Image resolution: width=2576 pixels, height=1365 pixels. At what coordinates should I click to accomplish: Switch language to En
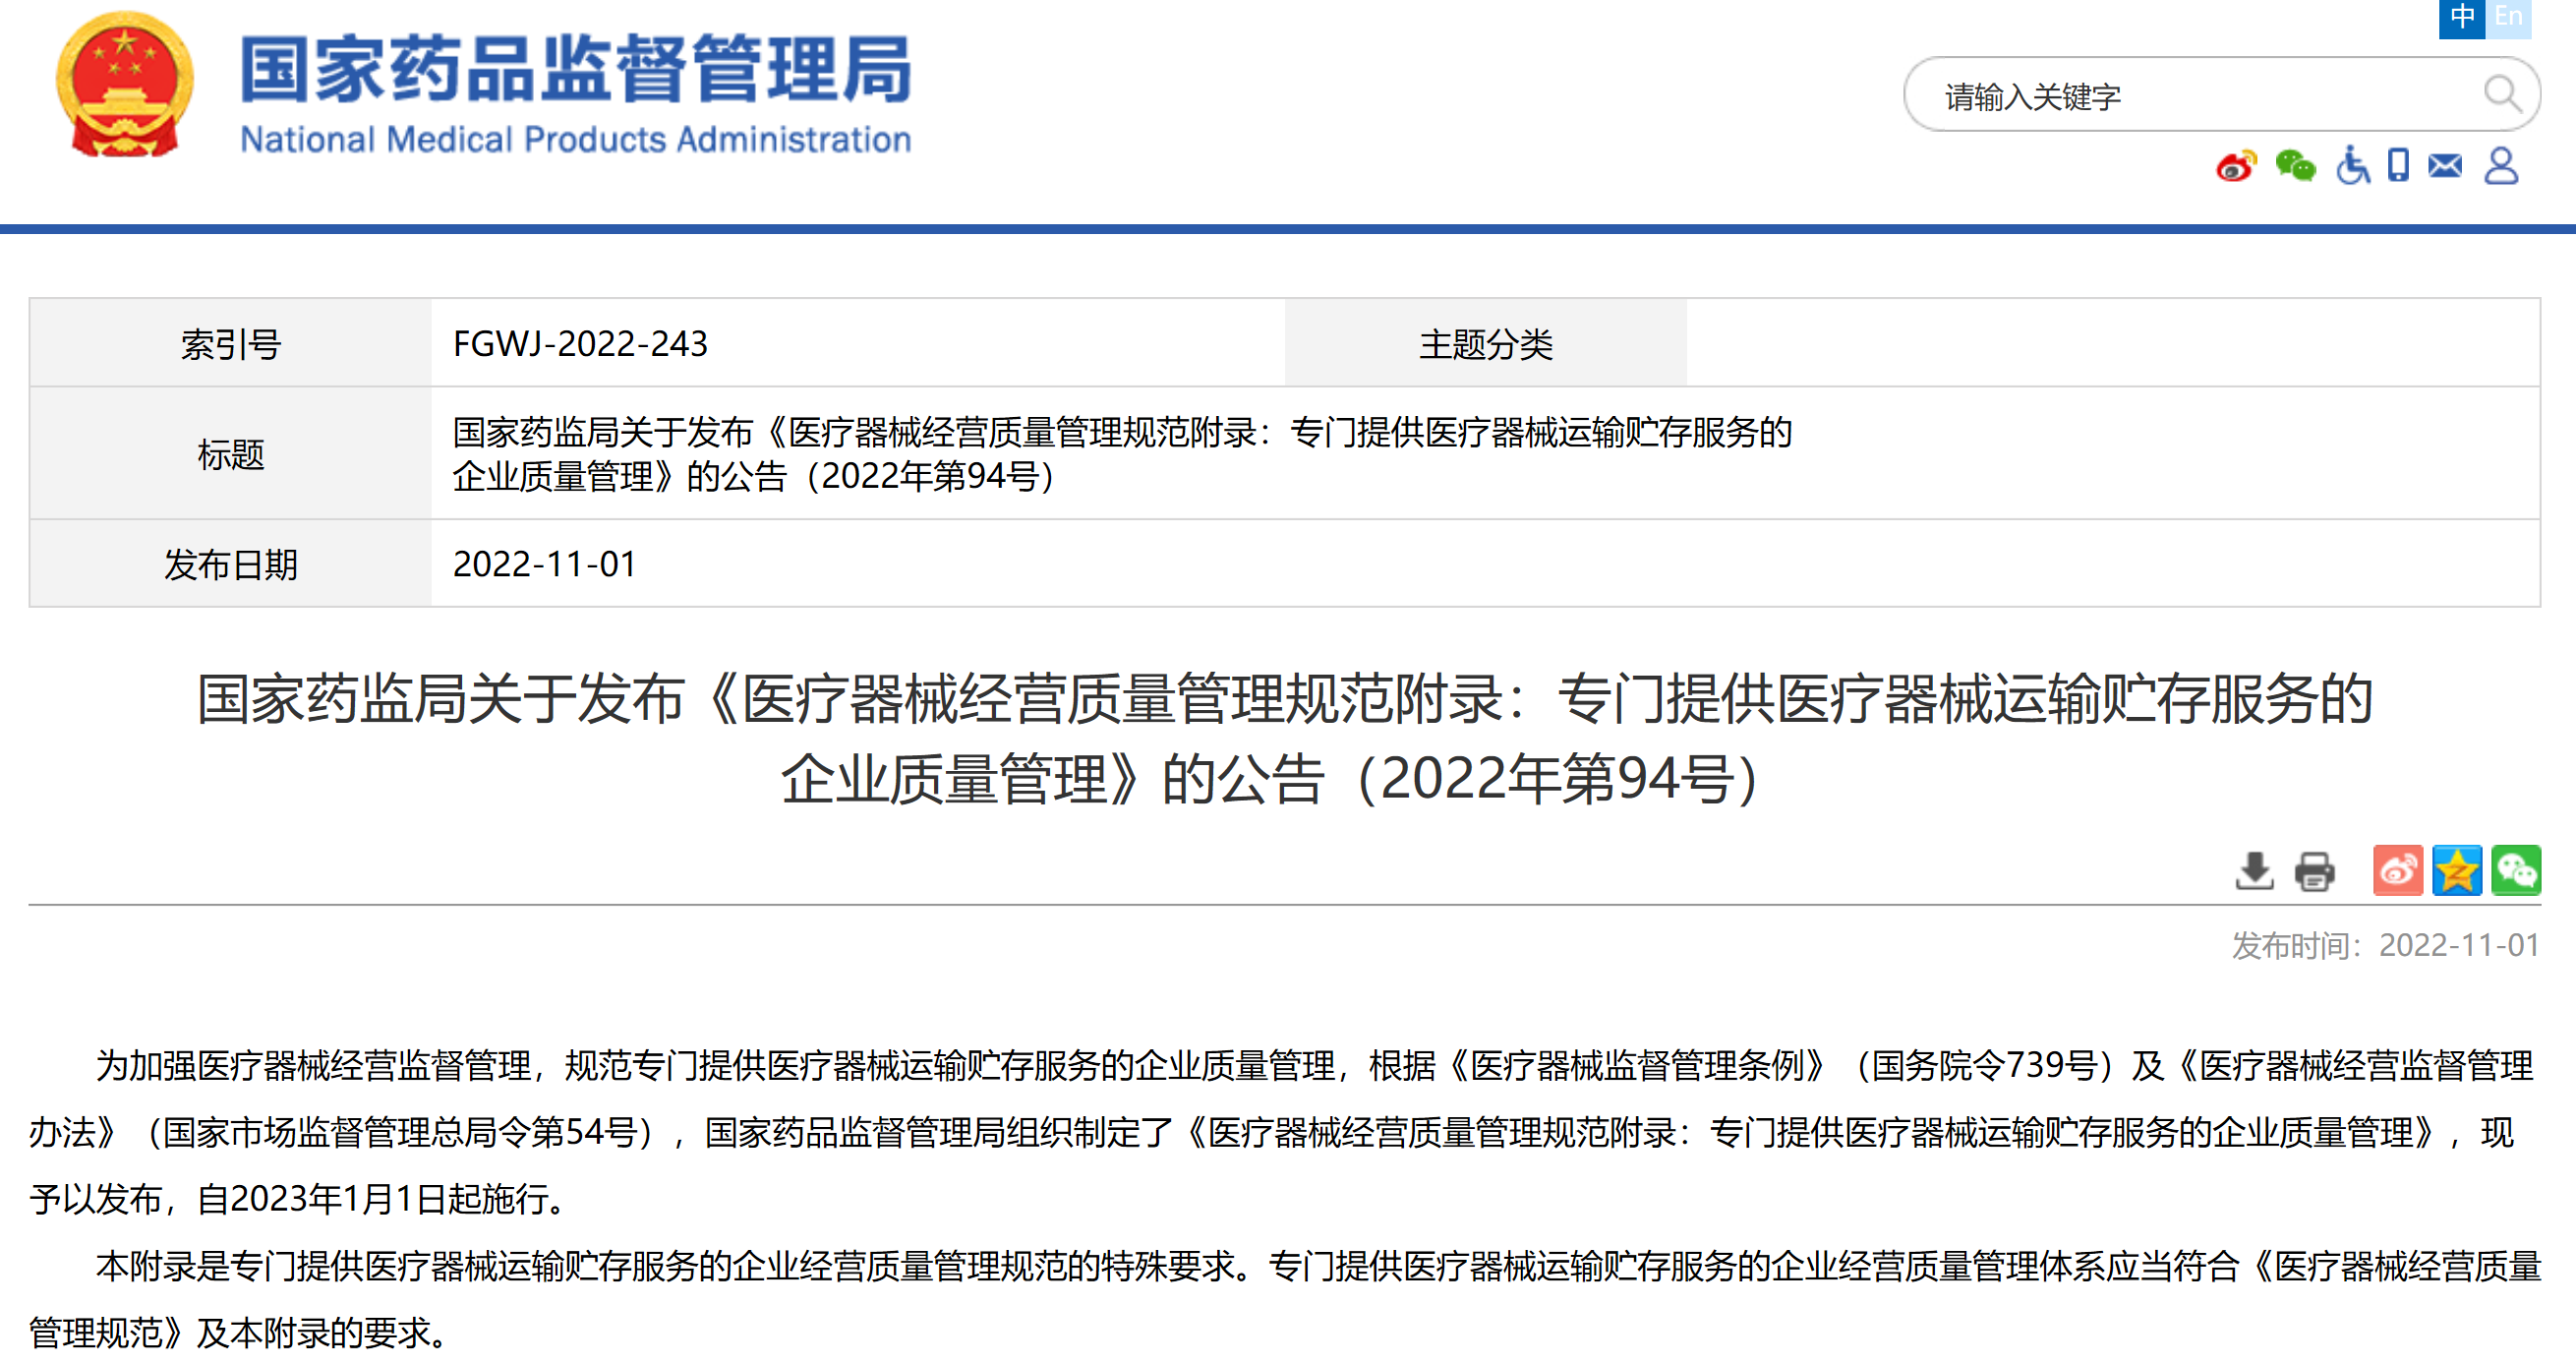[2508, 17]
